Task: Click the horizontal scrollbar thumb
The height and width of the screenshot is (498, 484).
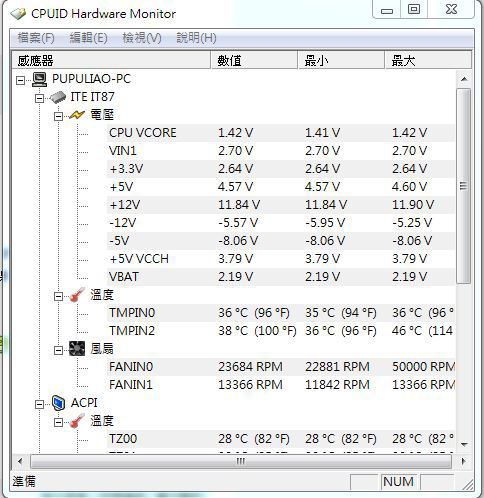Action: (x=241, y=461)
